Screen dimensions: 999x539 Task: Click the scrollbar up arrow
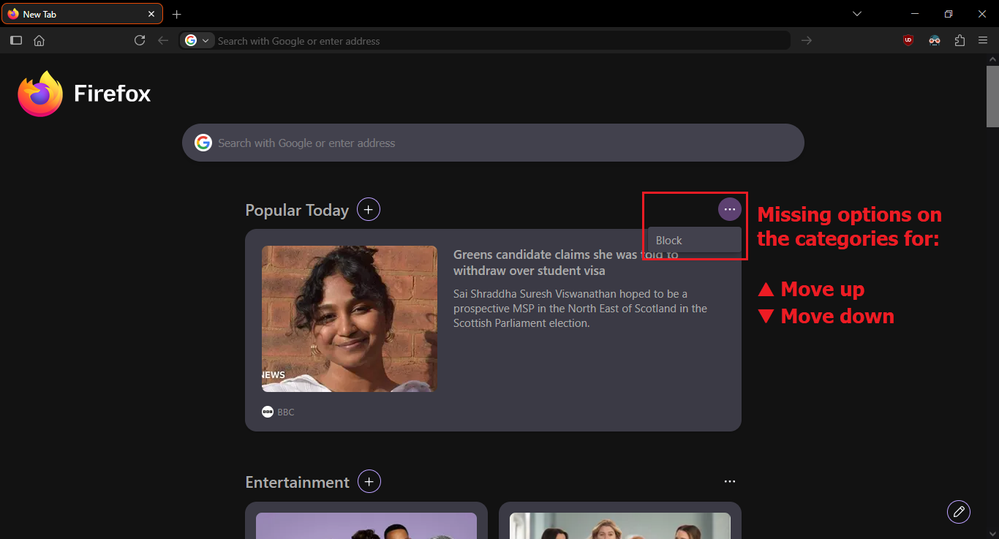click(993, 59)
